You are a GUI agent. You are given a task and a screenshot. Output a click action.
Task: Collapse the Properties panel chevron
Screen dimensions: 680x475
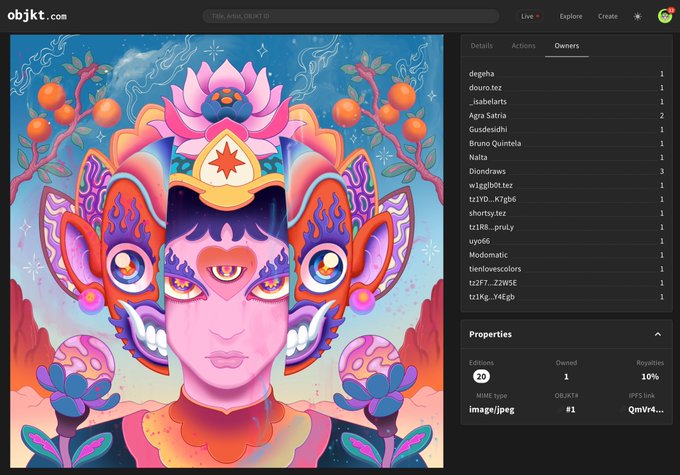(x=658, y=334)
